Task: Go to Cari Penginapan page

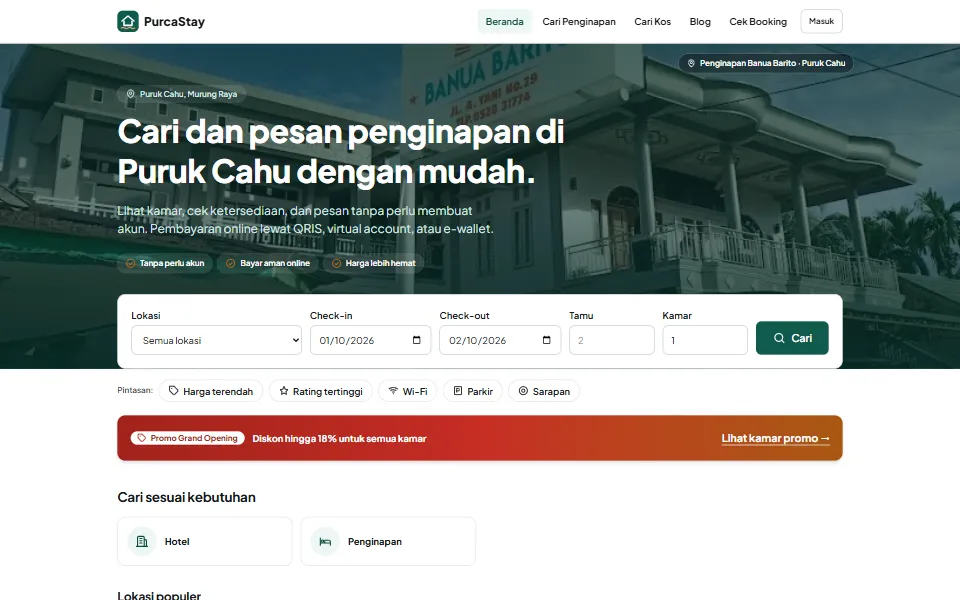Action: 579,21
